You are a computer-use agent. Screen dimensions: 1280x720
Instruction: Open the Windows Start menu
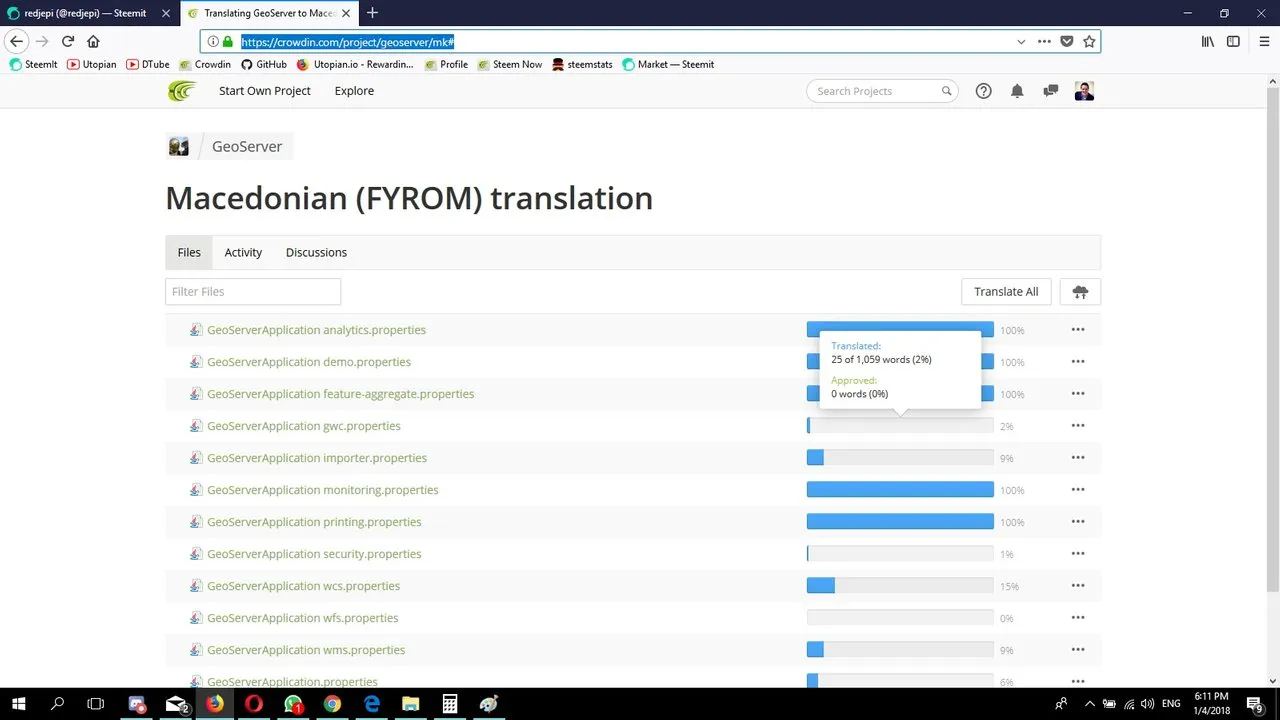(18, 704)
